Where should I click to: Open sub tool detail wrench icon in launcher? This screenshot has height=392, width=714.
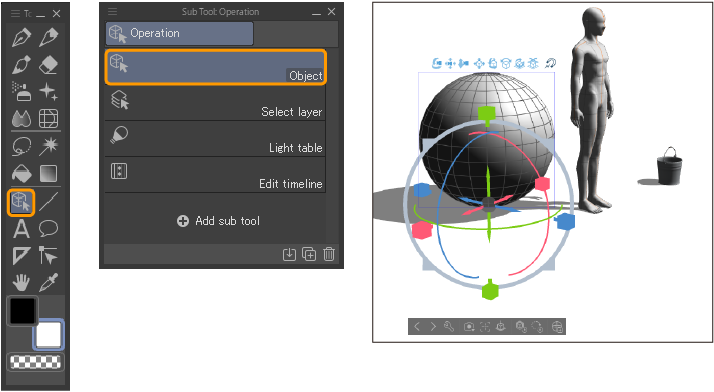pos(449,326)
